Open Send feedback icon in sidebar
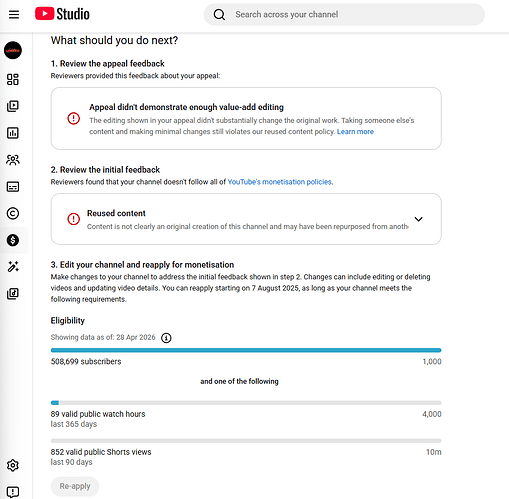Screen dimensions: 509x499 (x=13, y=492)
